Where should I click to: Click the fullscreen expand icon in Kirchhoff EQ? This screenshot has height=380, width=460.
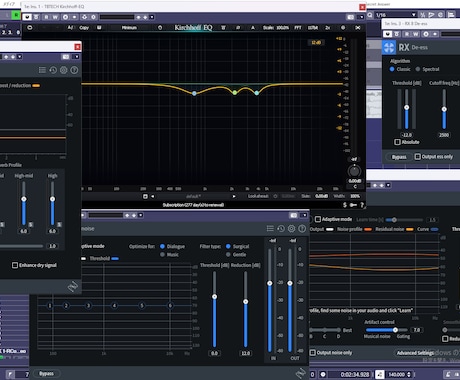(x=358, y=28)
